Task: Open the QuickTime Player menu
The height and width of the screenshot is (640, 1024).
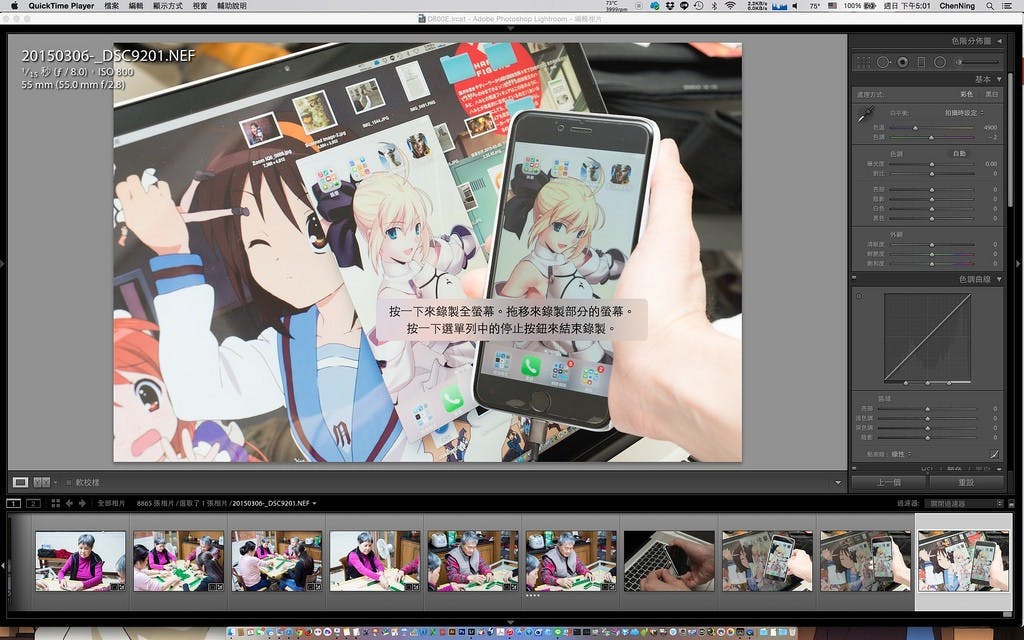Action: coord(61,6)
